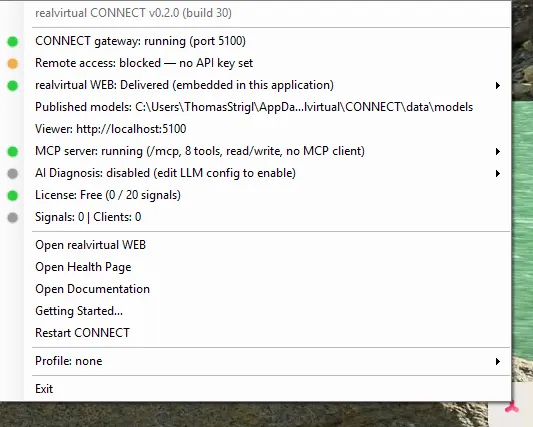The image size is (533, 427).
Task: Click the pink realvirtual tray icon
Action: pyautogui.click(x=512, y=407)
